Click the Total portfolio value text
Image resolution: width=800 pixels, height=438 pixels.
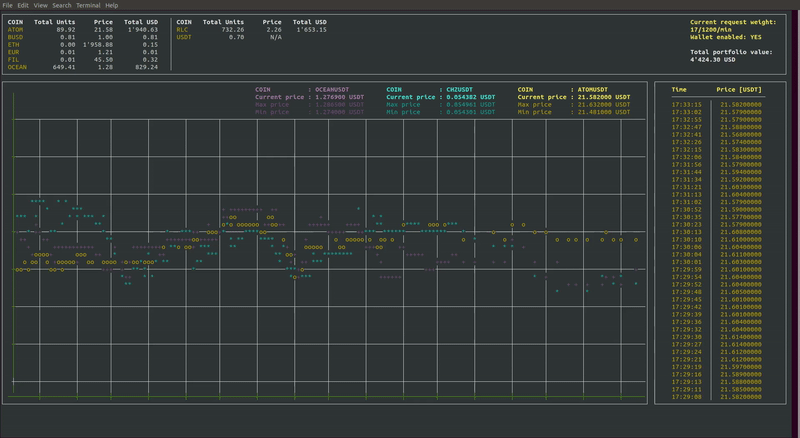click(x=731, y=52)
